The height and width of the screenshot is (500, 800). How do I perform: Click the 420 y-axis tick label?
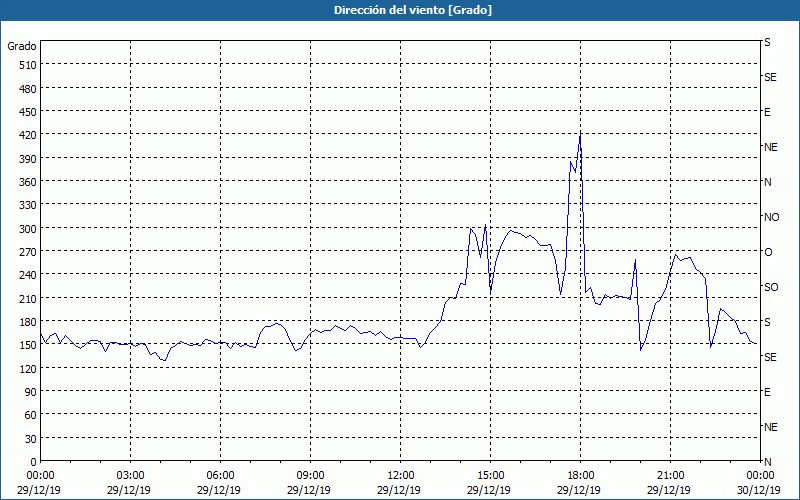28,135
